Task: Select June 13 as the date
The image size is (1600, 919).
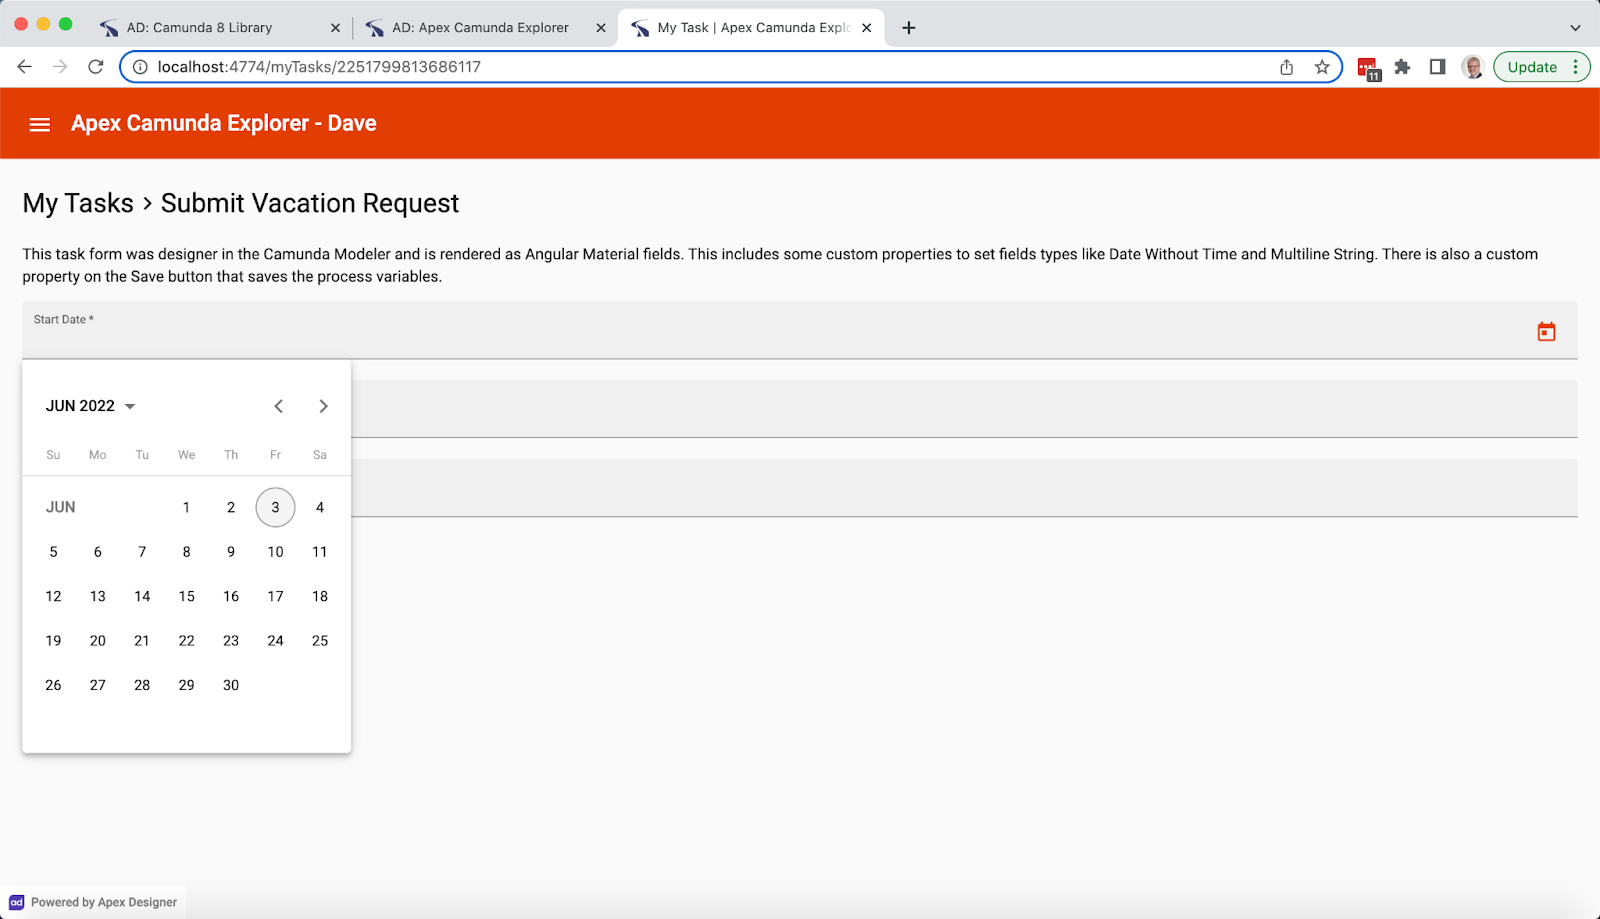Action: tap(98, 596)
